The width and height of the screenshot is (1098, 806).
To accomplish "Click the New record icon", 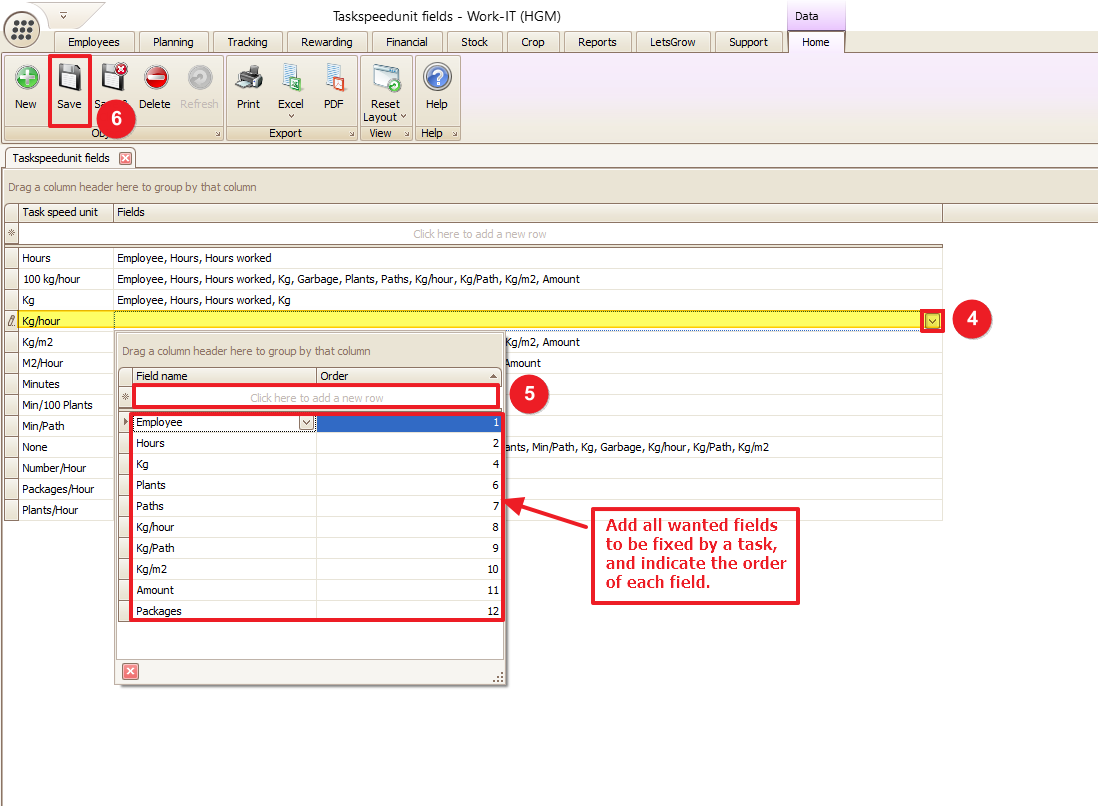I will pos(26,80).
